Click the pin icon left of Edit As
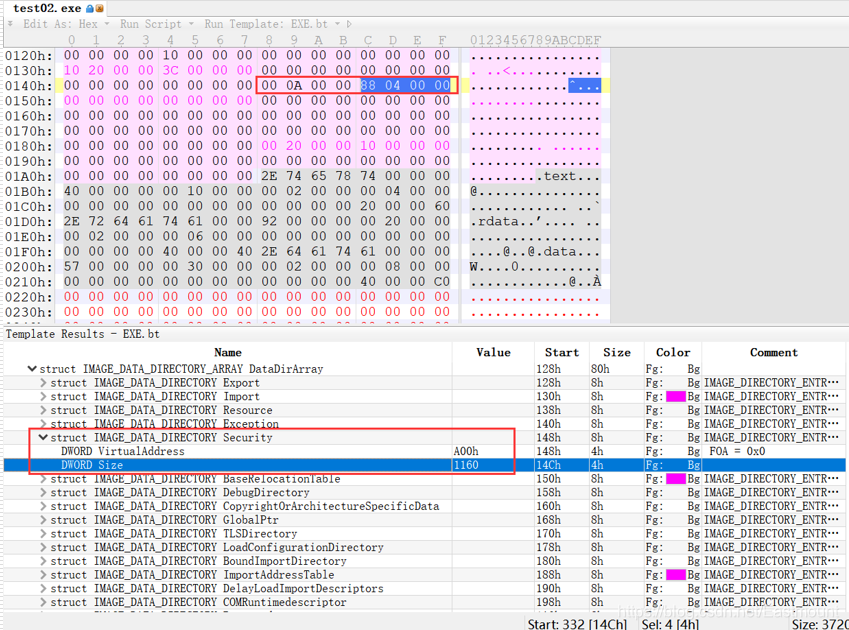 coord(10,24)
